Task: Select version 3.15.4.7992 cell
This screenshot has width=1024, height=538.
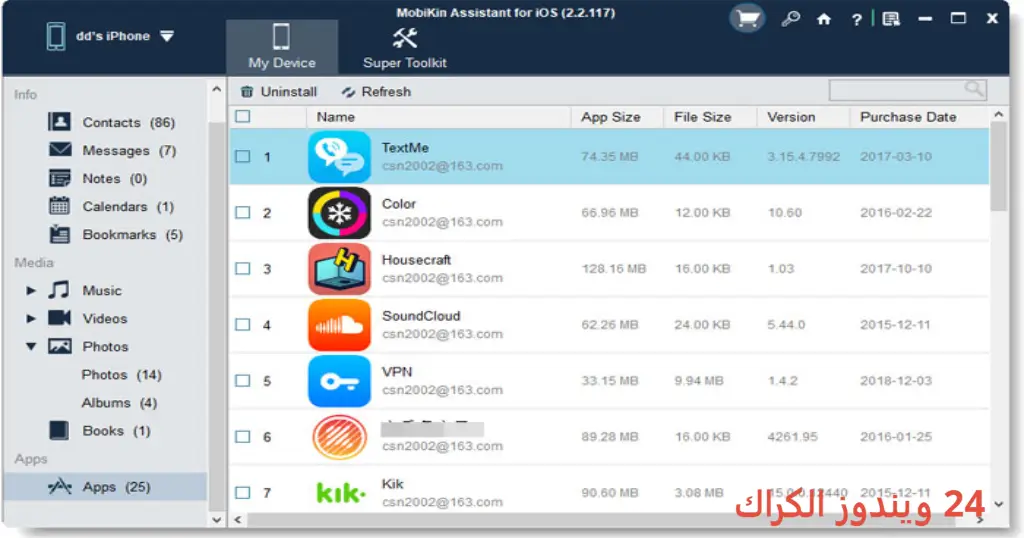Action: [x=803, y=157]
